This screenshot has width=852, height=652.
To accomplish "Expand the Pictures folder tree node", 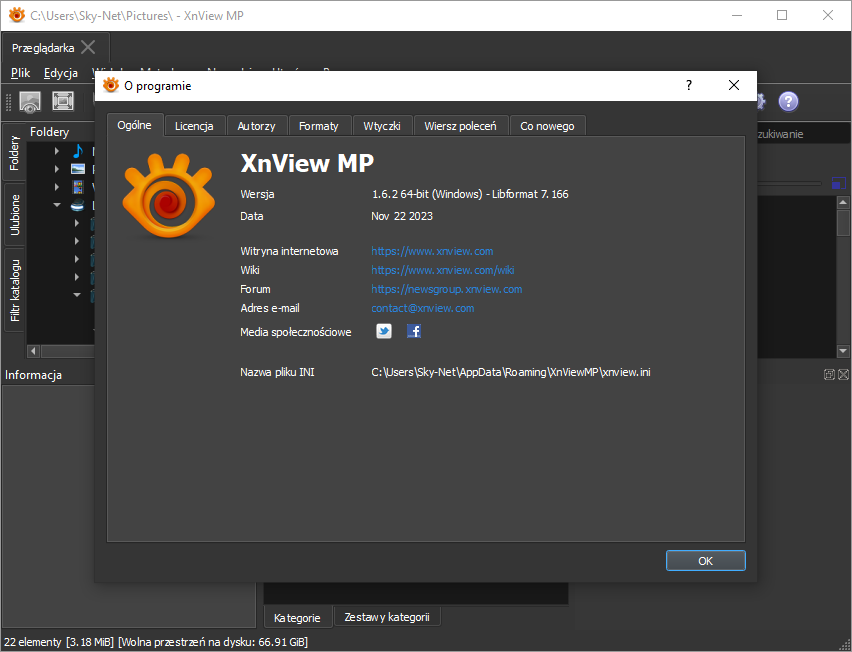I will [x=57, y=169].
